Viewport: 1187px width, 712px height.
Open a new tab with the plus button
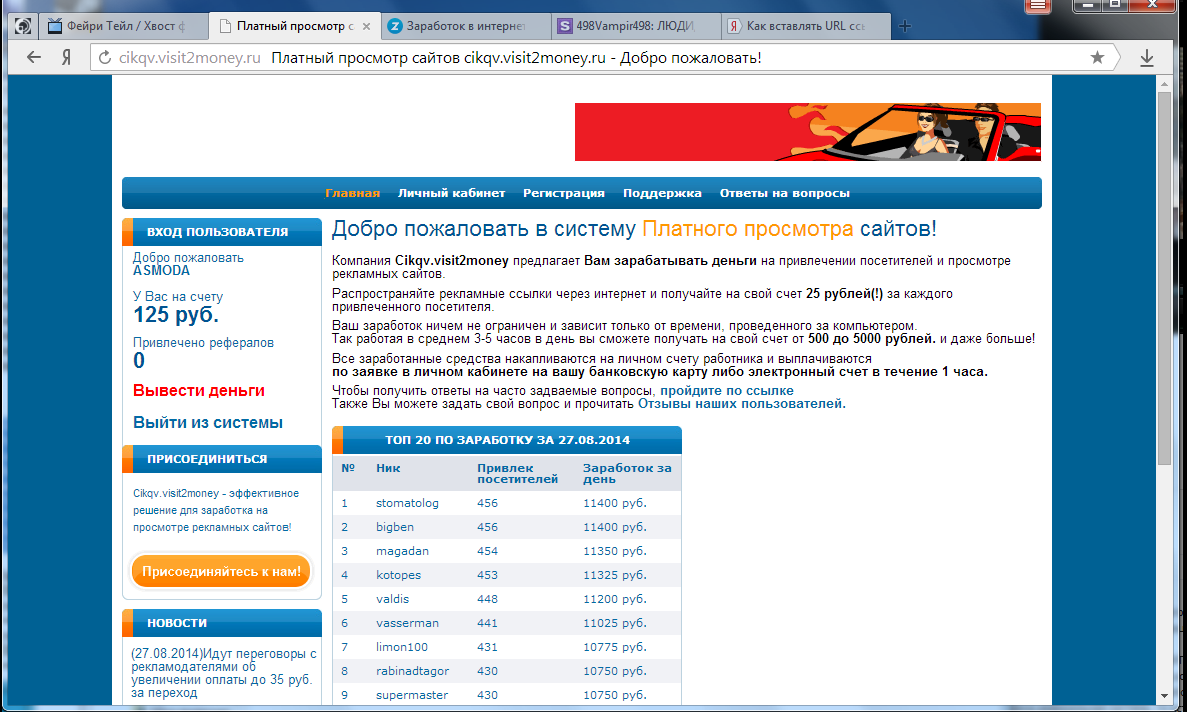905,26
